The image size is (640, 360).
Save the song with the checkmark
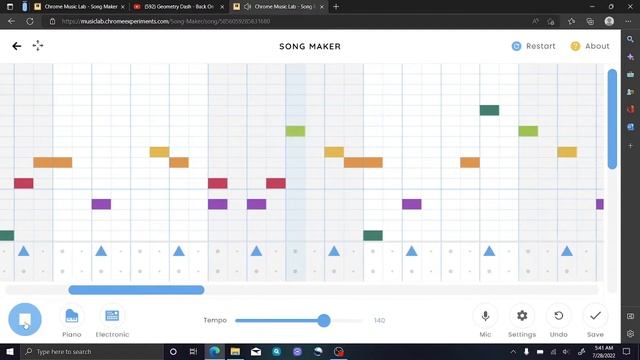(596, 321)
